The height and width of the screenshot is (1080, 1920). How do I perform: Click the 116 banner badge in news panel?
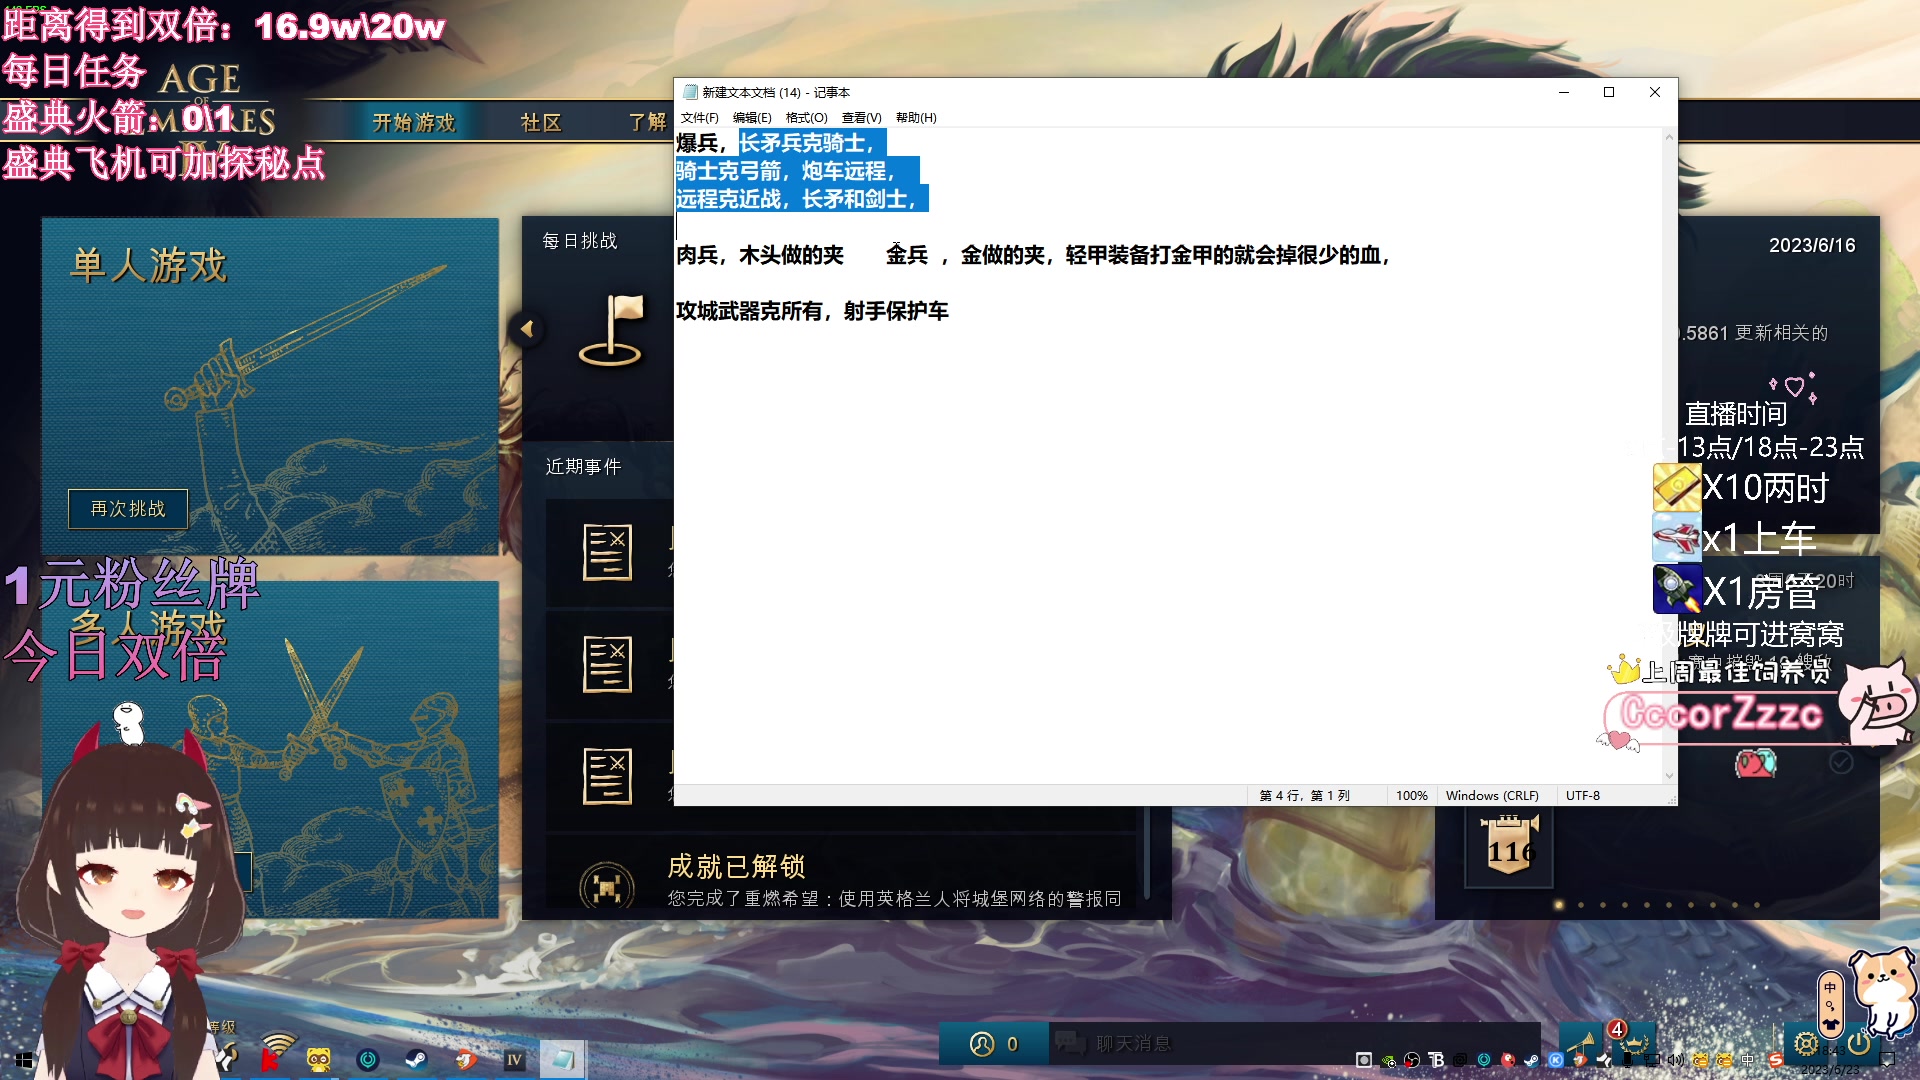coord(1509,848)
